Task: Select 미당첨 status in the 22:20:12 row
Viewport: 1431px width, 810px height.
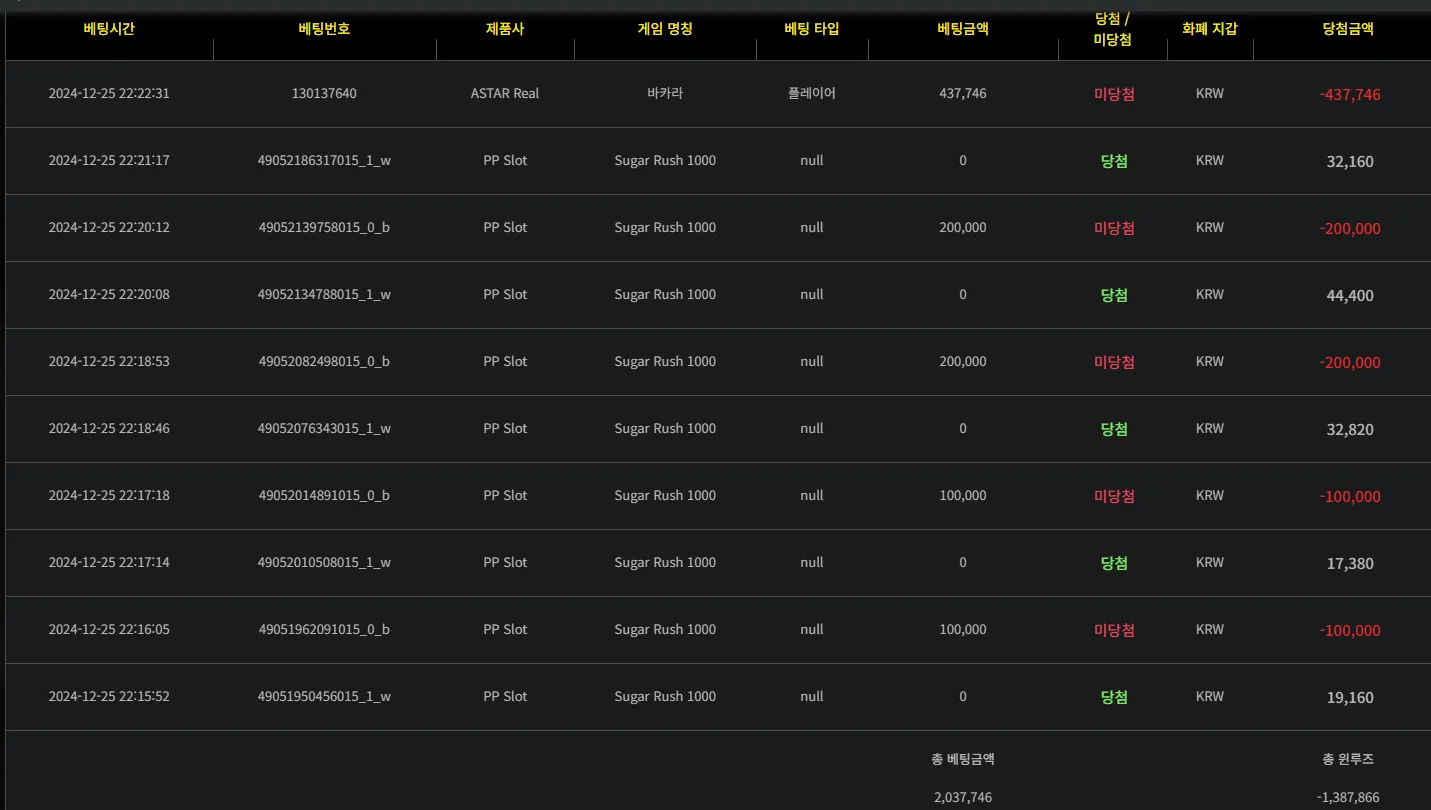Action: (x=1114, y=228)
